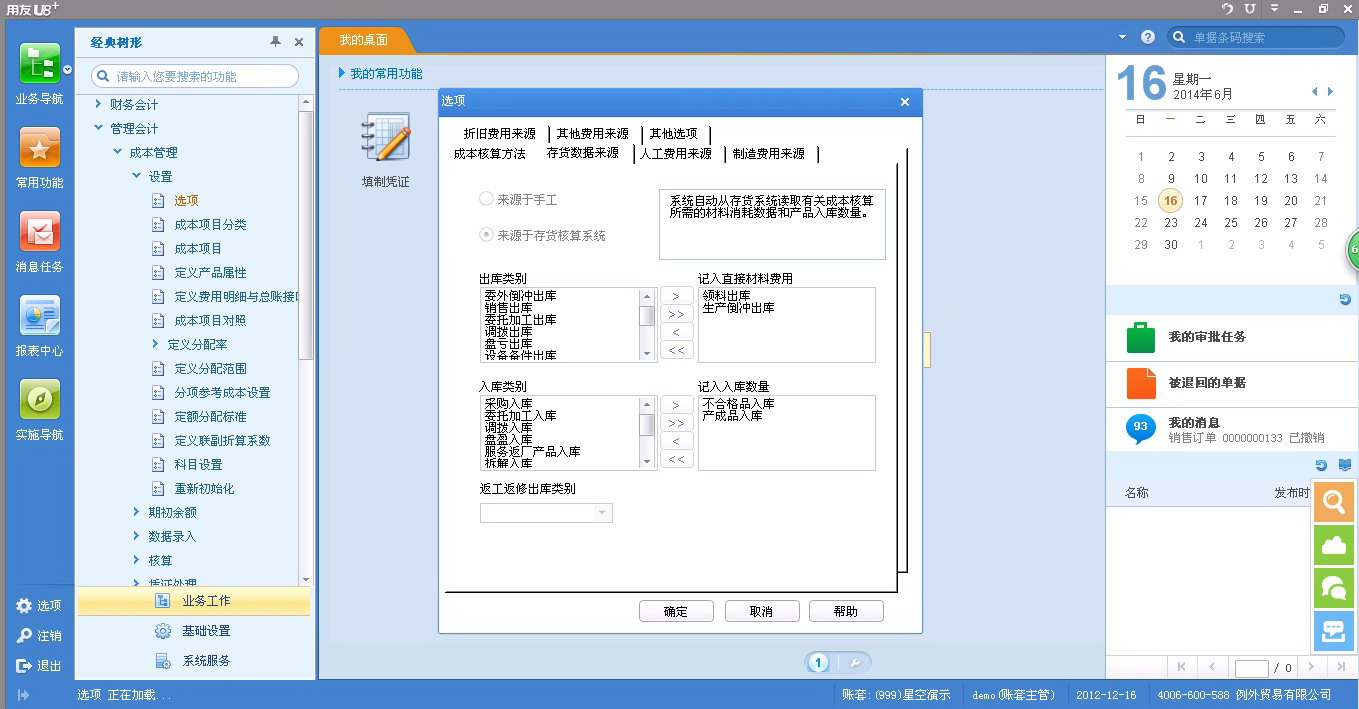Click 出库类别 list scrollbar
The height and width of the screenshot is (709, 1359).
(647, 324)
